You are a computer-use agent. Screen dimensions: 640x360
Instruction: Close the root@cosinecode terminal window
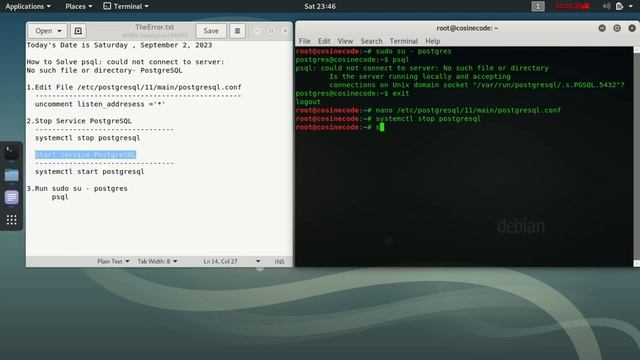[632, 28]
